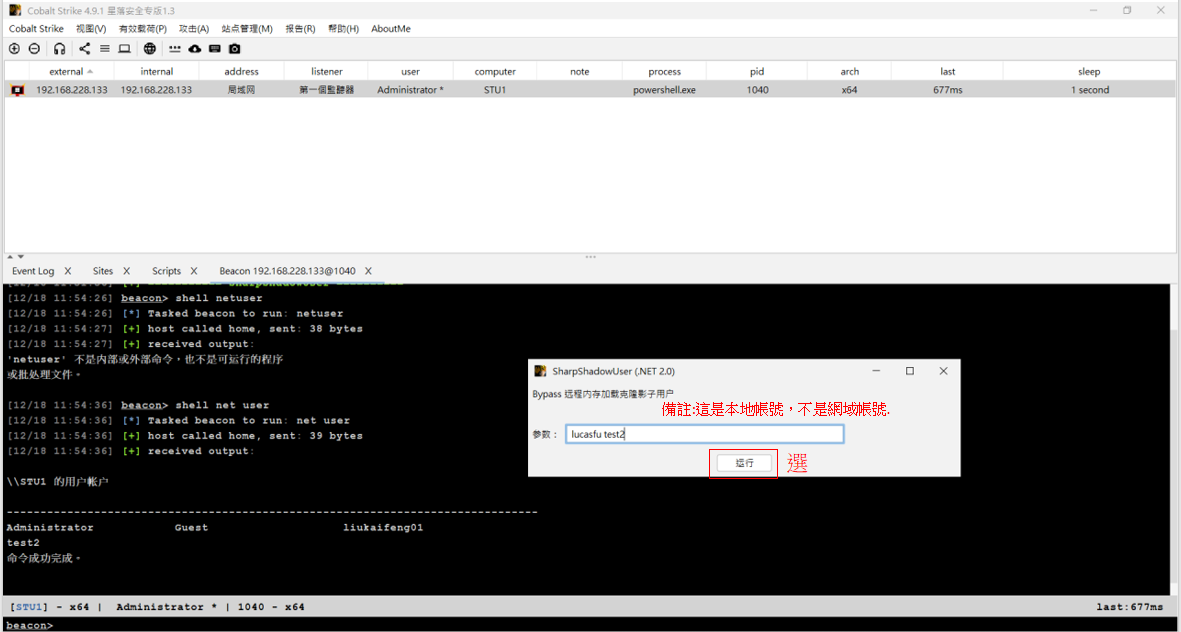
Task: Click the 第一個監聽器 listener cell
Action: (327, 90)
